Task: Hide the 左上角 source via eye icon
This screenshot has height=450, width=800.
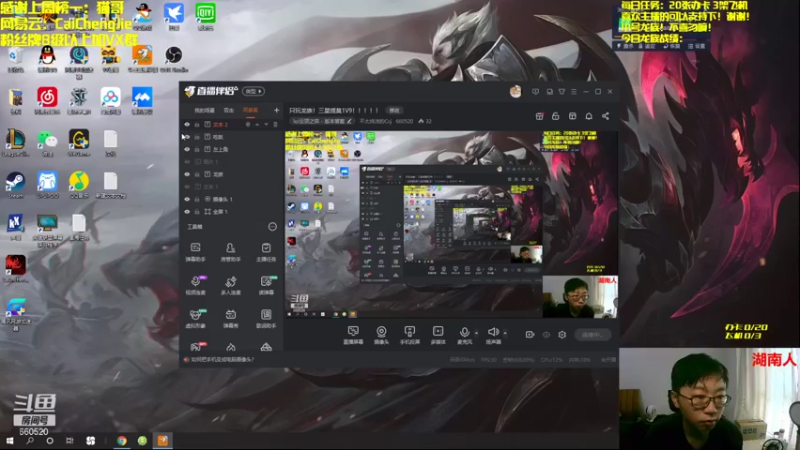Action: click(187, 149)
